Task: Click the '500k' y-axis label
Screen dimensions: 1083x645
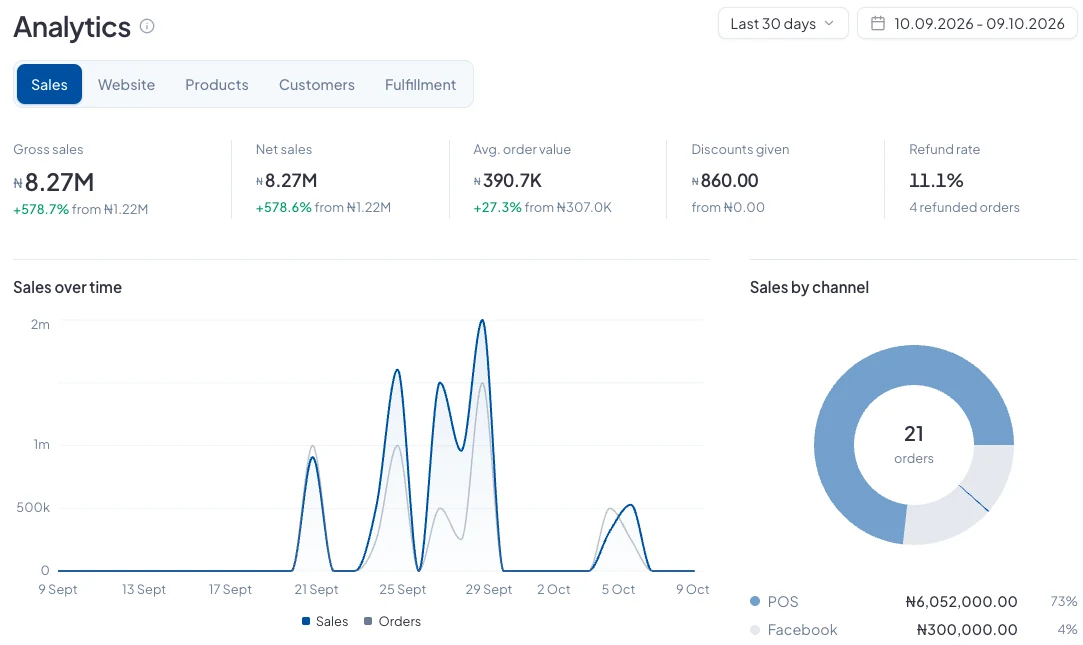Action: pyautogui.click(x=33, y=508)
